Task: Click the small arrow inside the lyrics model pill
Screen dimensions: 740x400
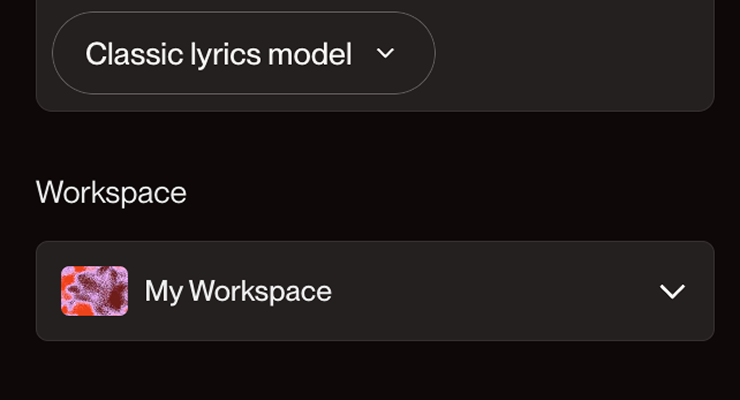Action: [x=386, y=54]
